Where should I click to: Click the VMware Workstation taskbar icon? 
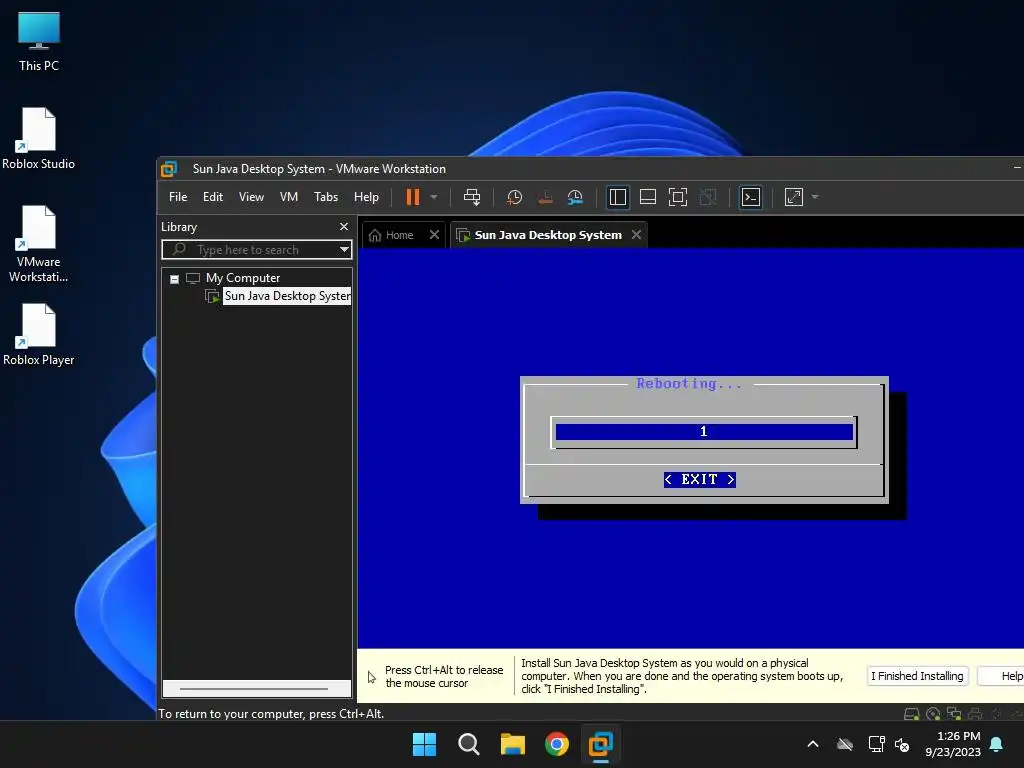601,744
